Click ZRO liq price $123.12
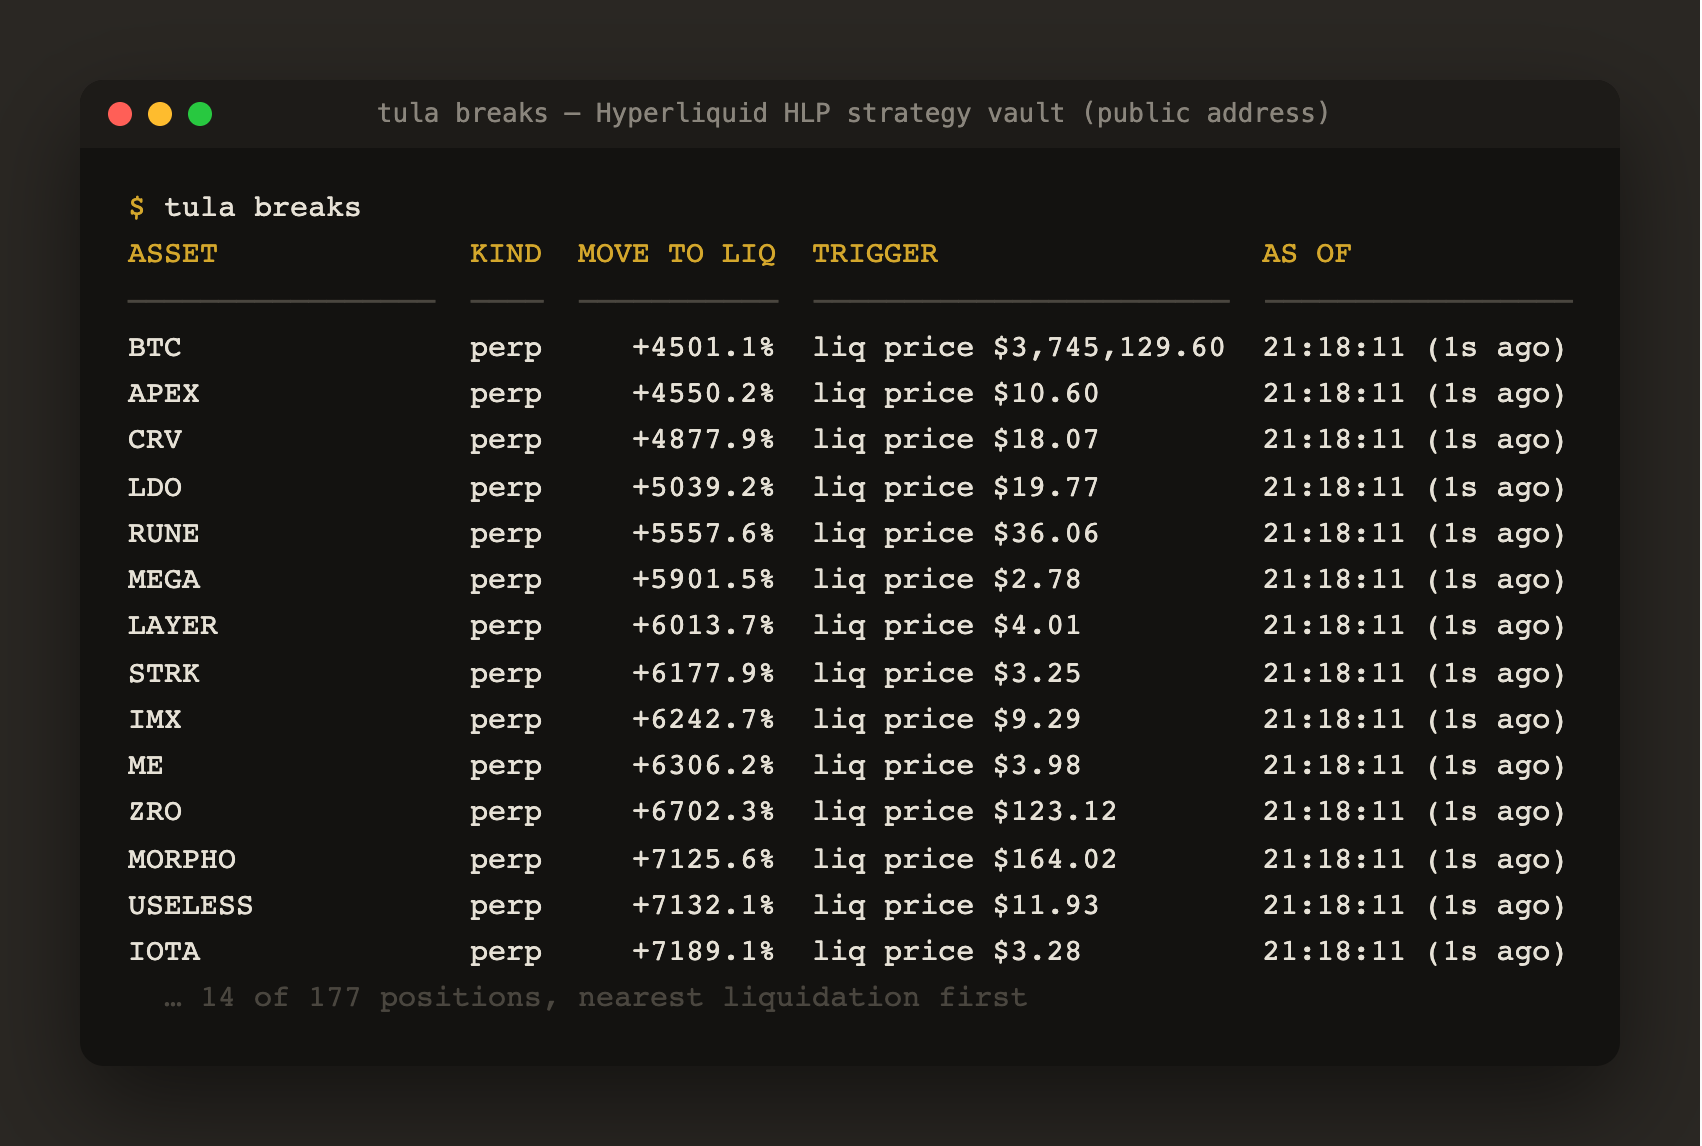The image size is (1702, 1146). [x=965, y=812]
